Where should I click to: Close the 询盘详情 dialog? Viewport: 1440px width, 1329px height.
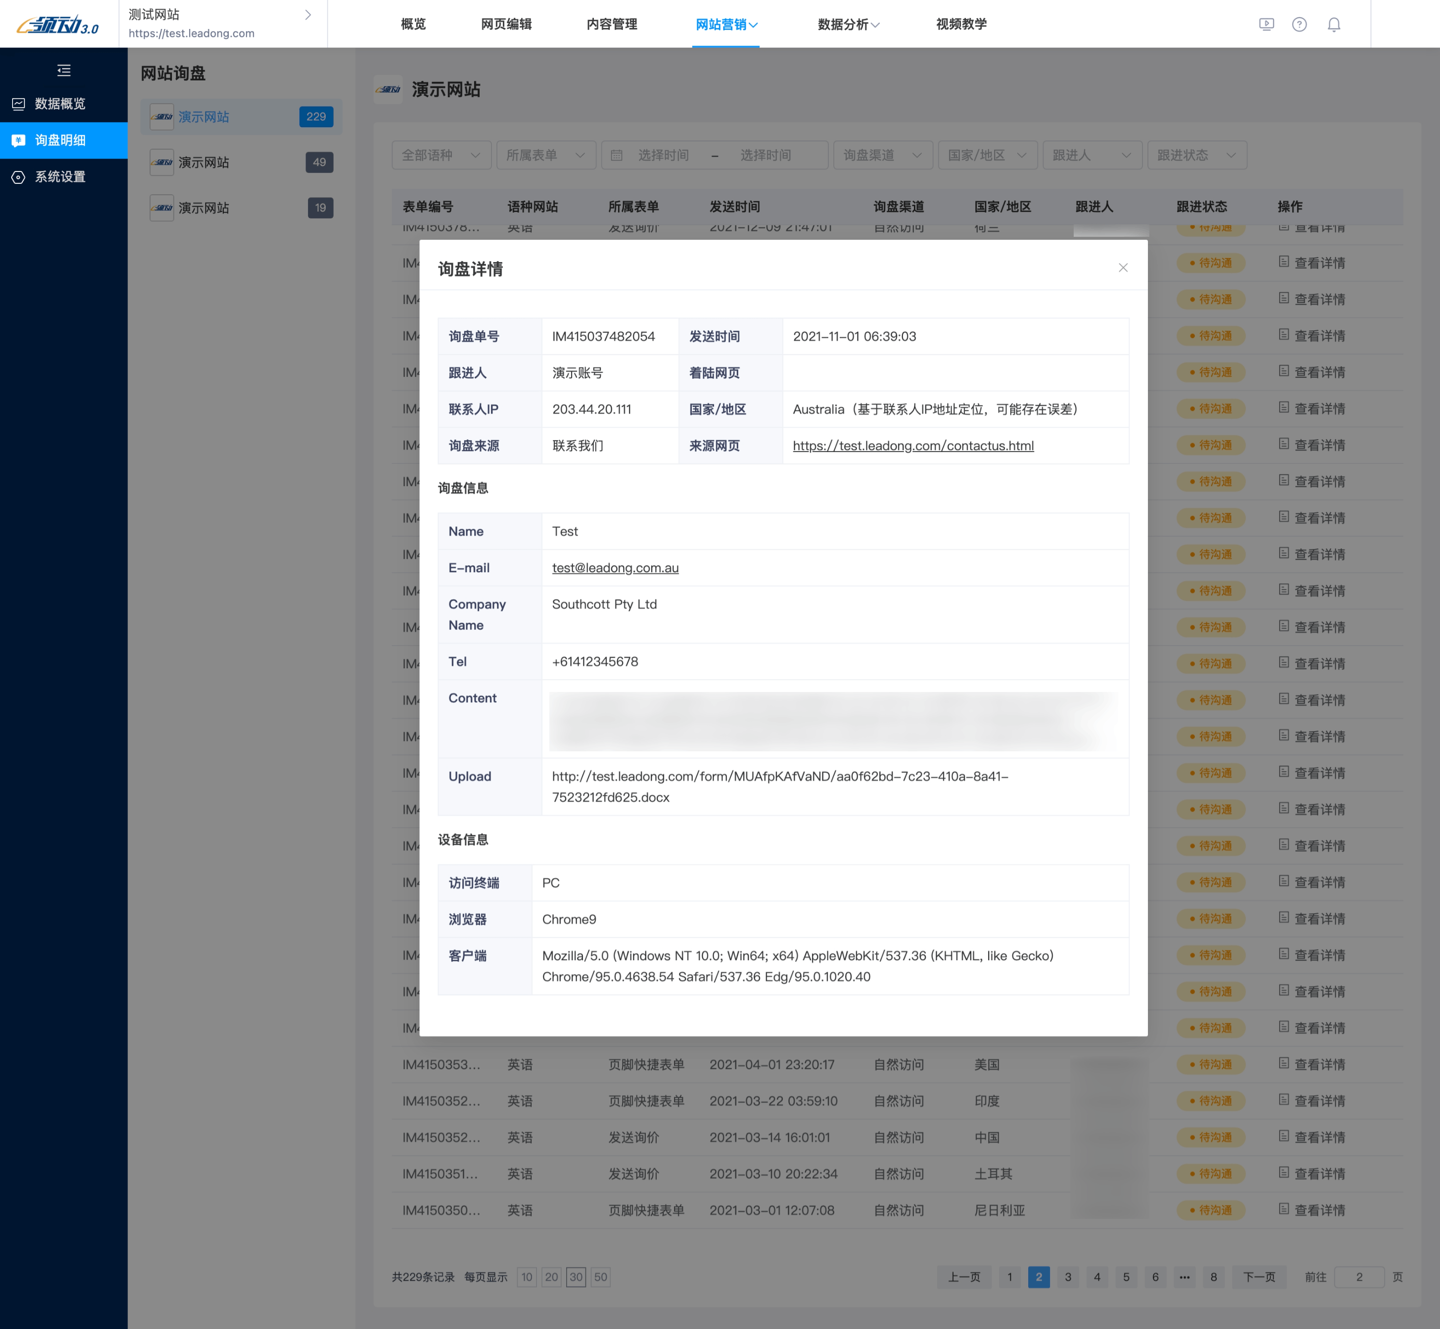click(1123, 268)
